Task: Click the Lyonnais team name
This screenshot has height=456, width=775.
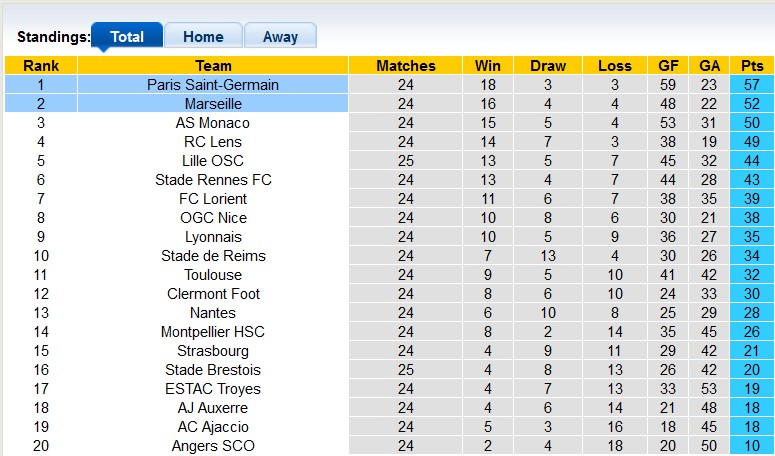Action: coord(213,237)
